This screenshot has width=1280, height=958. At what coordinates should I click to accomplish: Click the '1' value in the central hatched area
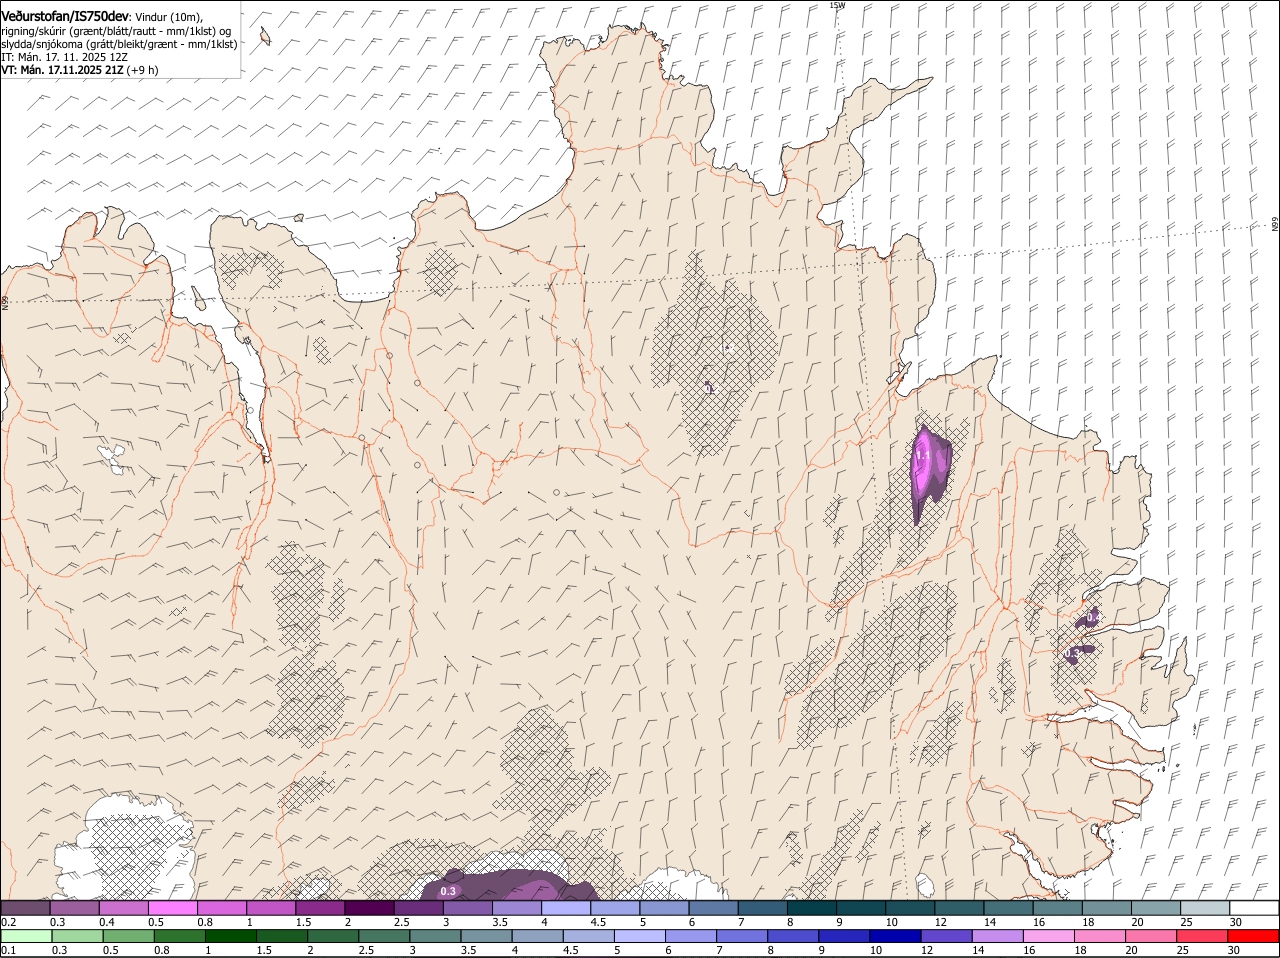click(710, 389)
